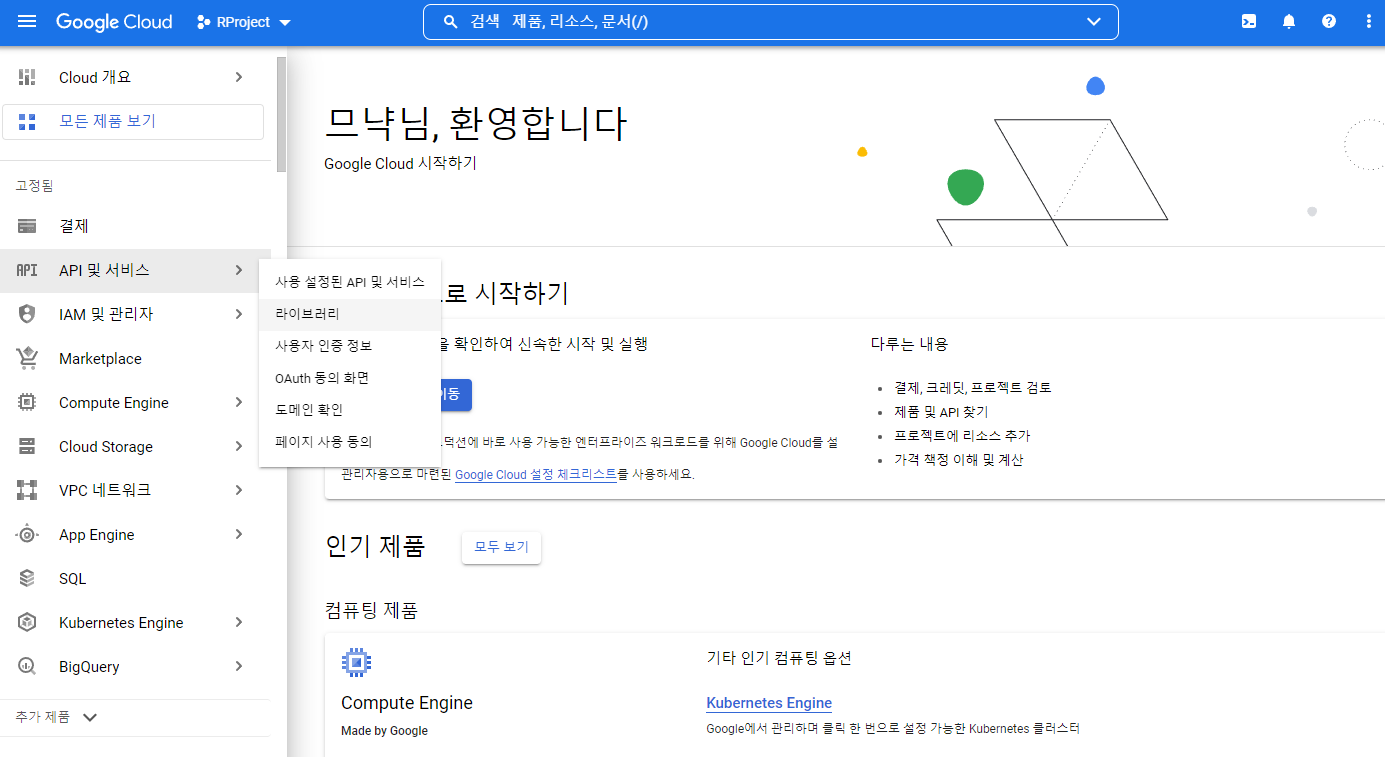Click the 프로젝트에 리소스 추가 bullet text

click(962, 436)
